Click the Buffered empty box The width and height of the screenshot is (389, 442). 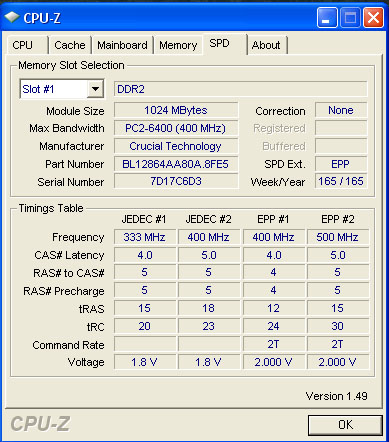pyautogui.click(x=341, y=146)
